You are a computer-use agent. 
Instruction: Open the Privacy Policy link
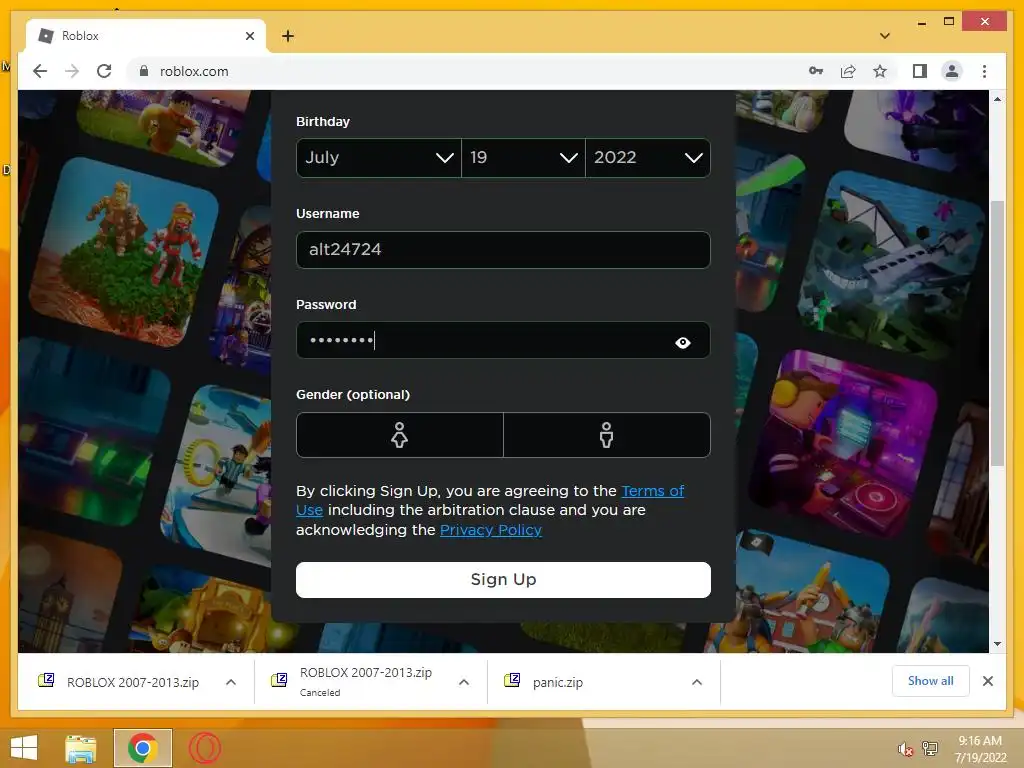tap(491, 530)
